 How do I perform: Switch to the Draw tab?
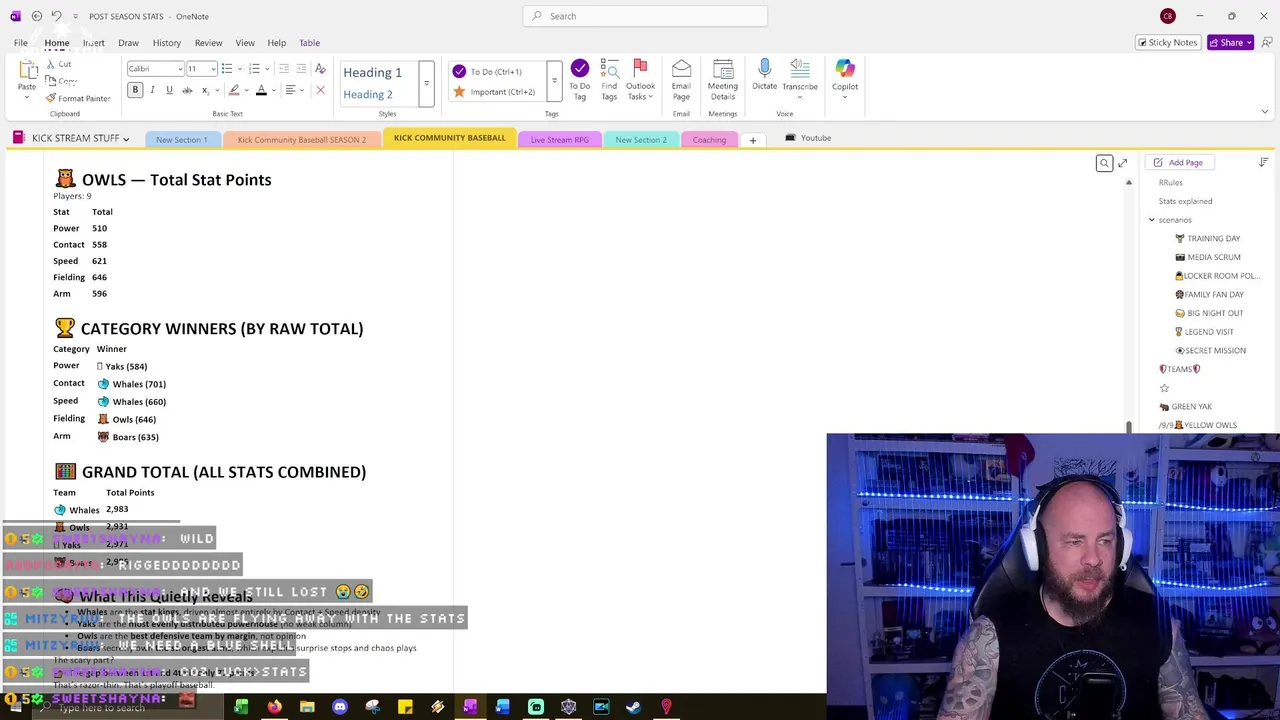click(x=128, y=43)
